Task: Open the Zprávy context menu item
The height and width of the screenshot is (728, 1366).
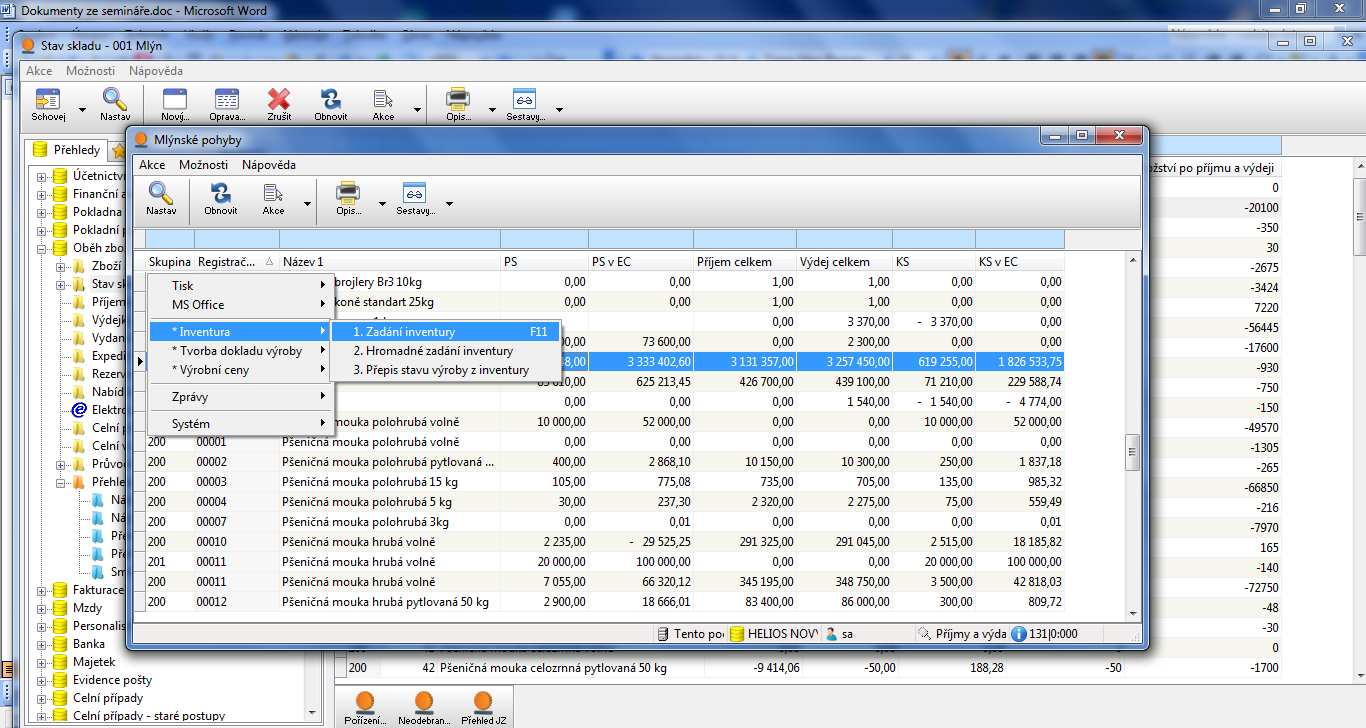Action: 240,397
